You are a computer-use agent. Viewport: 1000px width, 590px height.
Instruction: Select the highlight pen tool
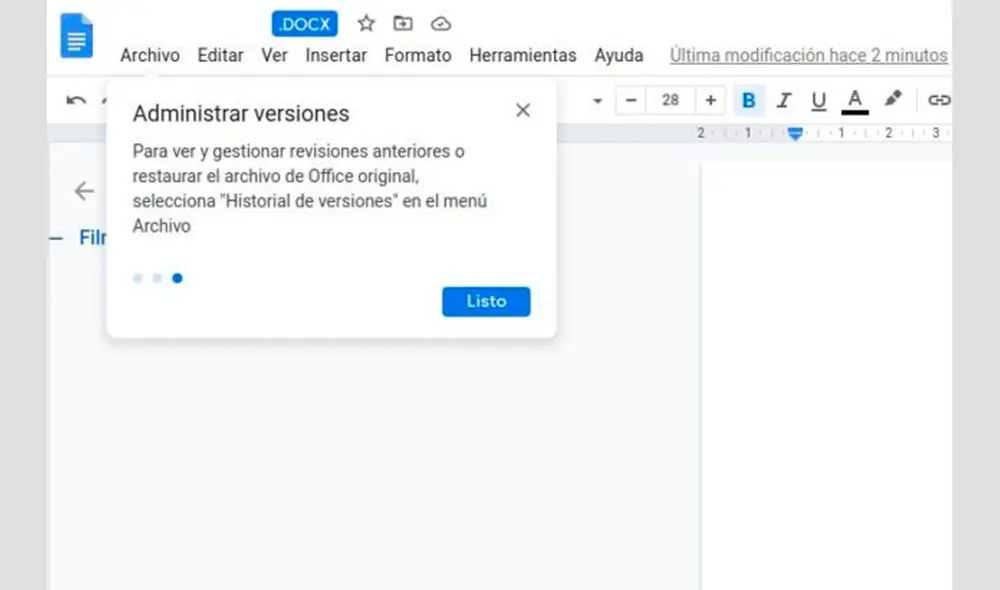[x=894, y=100]
